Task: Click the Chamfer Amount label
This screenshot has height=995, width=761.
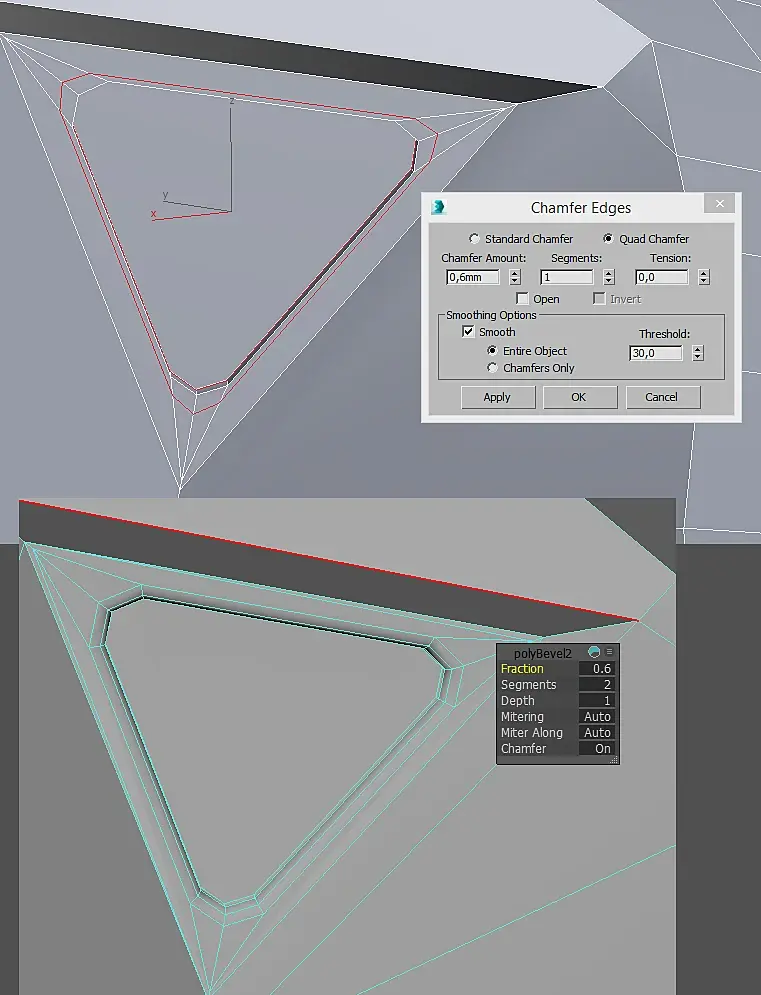Action: pyautogui.click(x=484, y=258)
